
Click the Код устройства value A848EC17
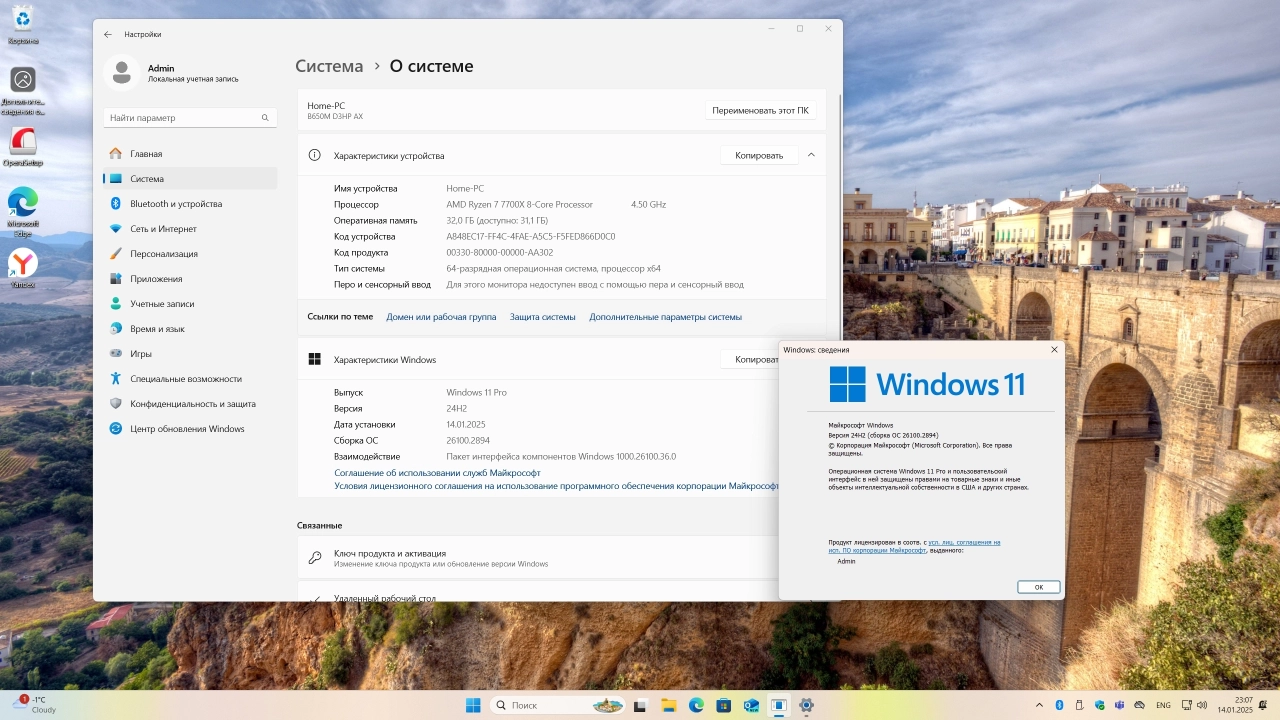(x=530, y=237)
